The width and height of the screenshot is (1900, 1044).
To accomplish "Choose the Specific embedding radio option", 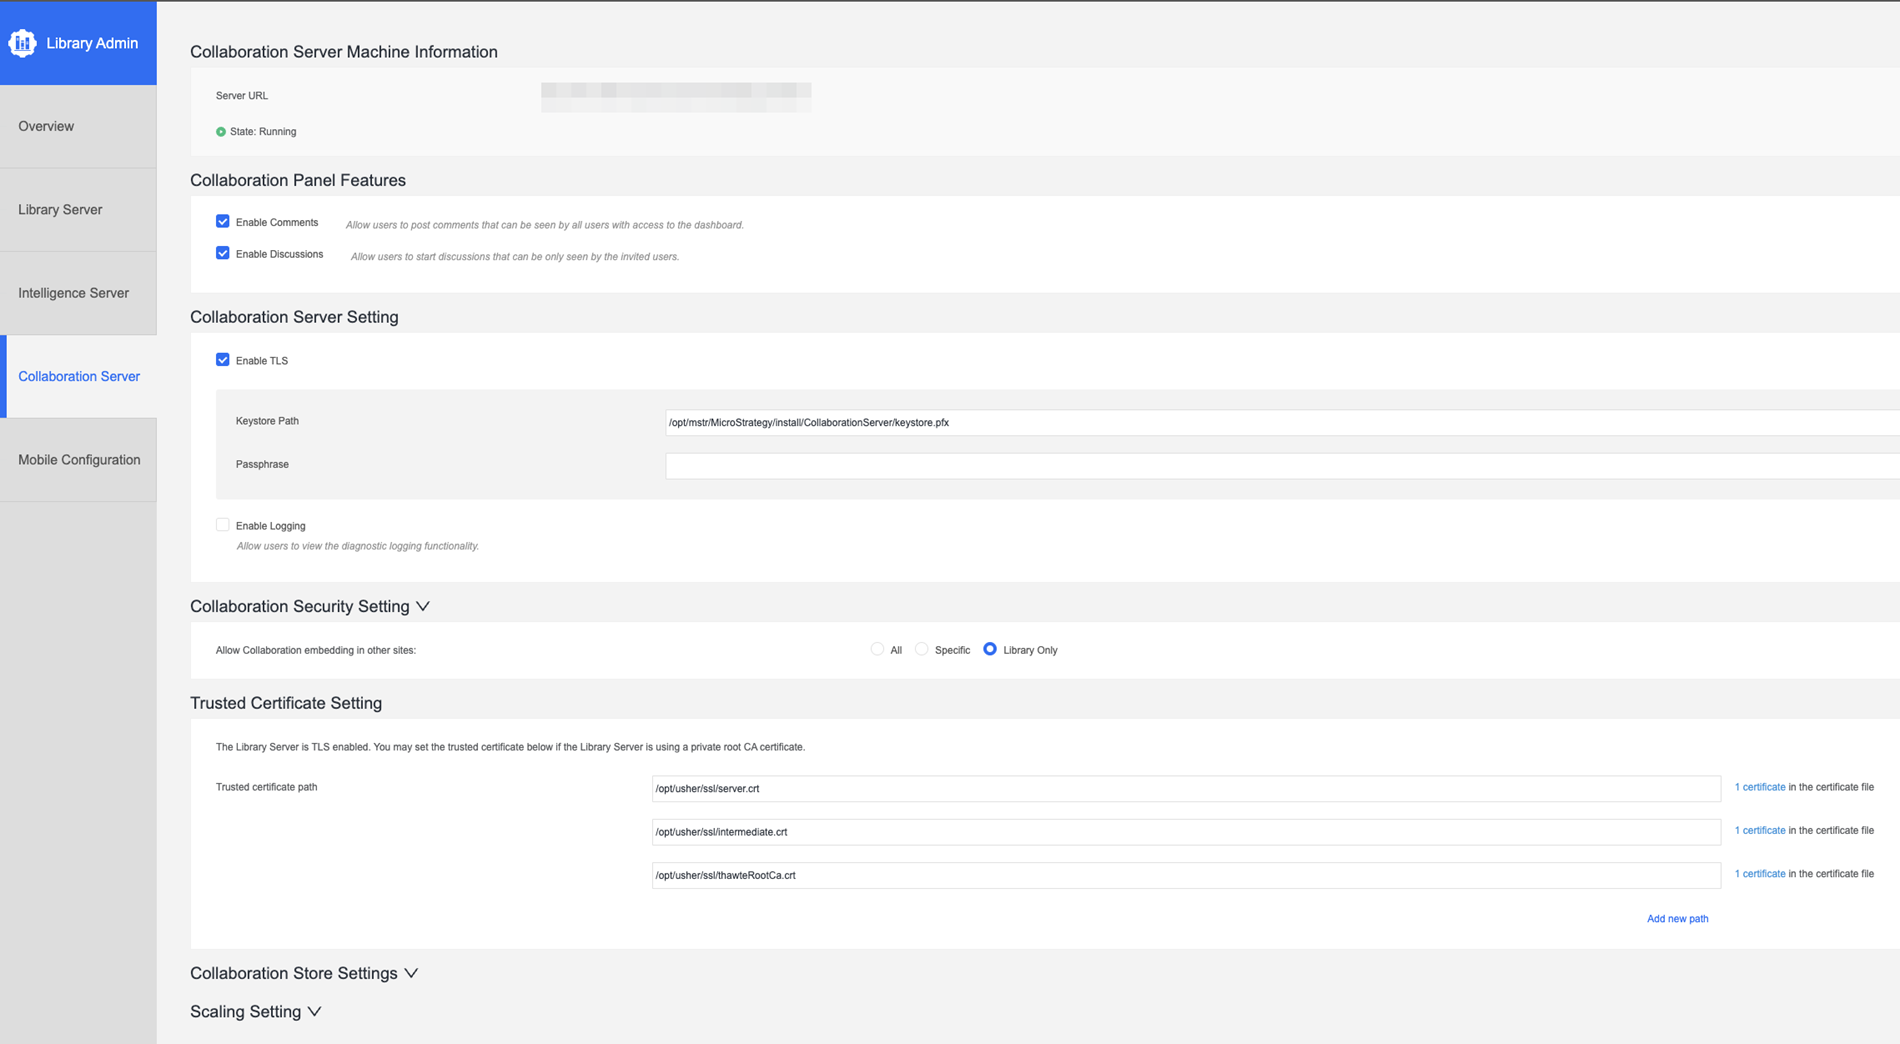I will pyautogui.click(x=922, y=650).
